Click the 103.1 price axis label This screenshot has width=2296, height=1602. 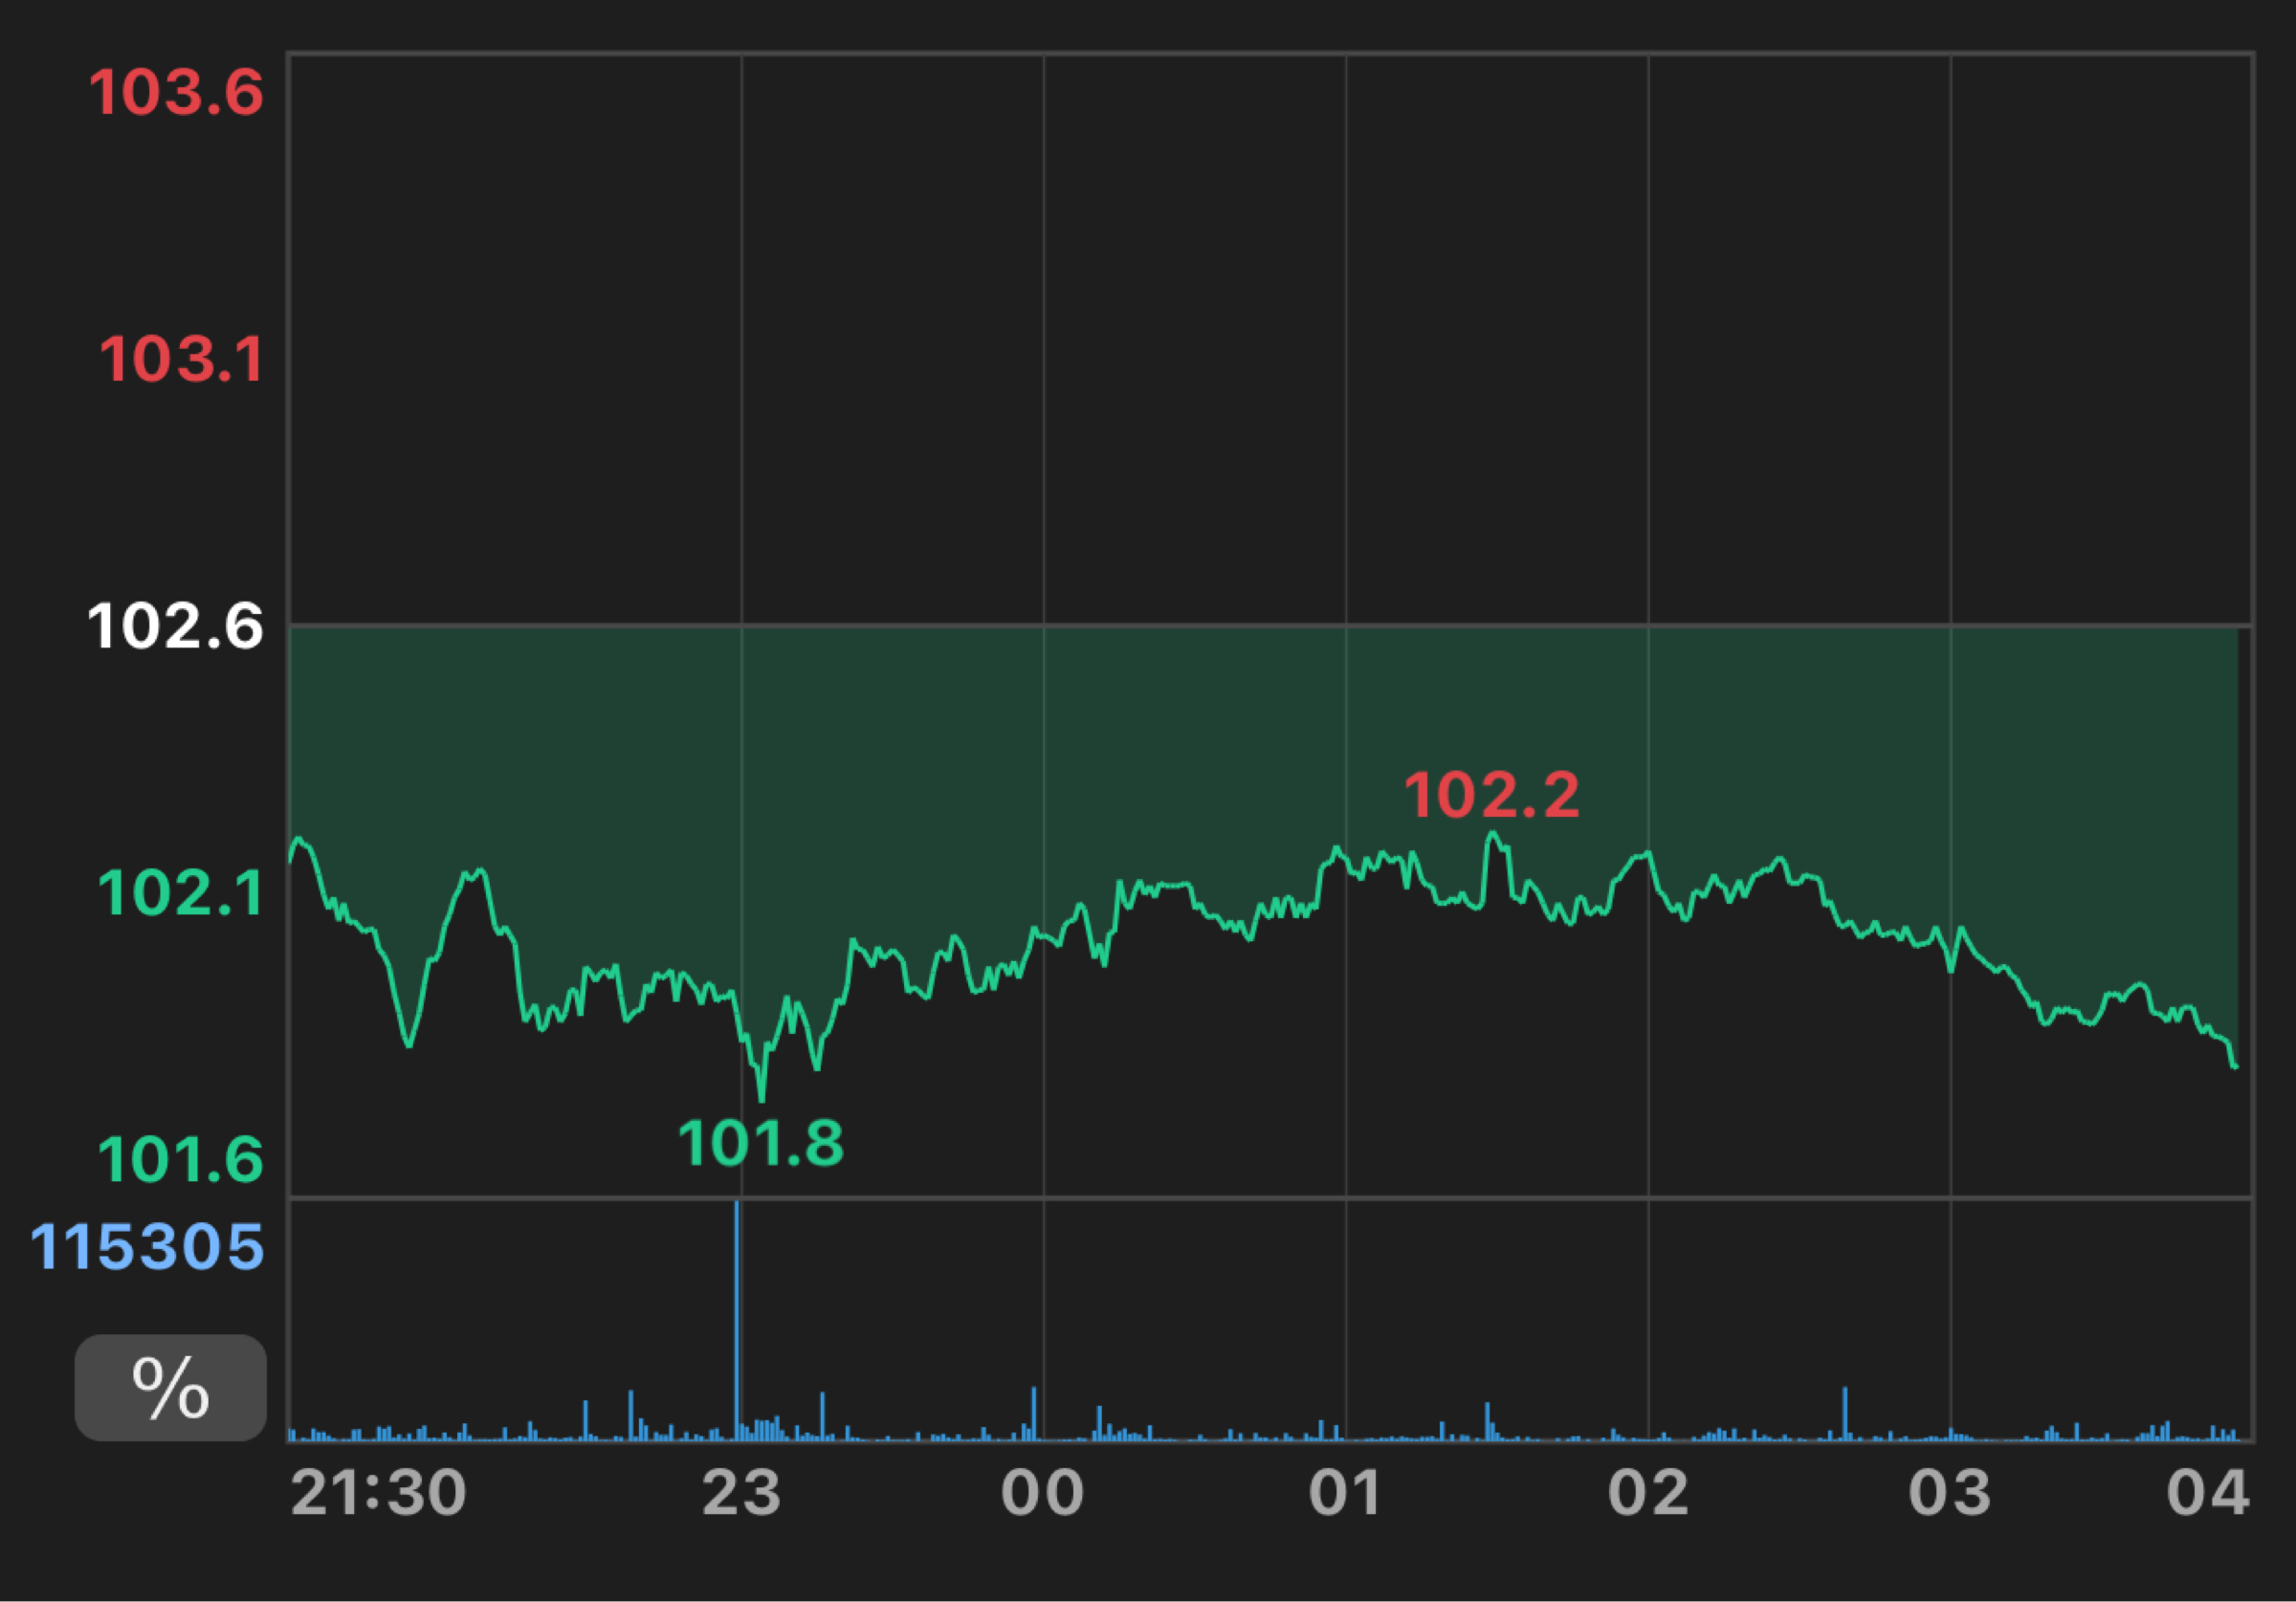click(181, 358)
